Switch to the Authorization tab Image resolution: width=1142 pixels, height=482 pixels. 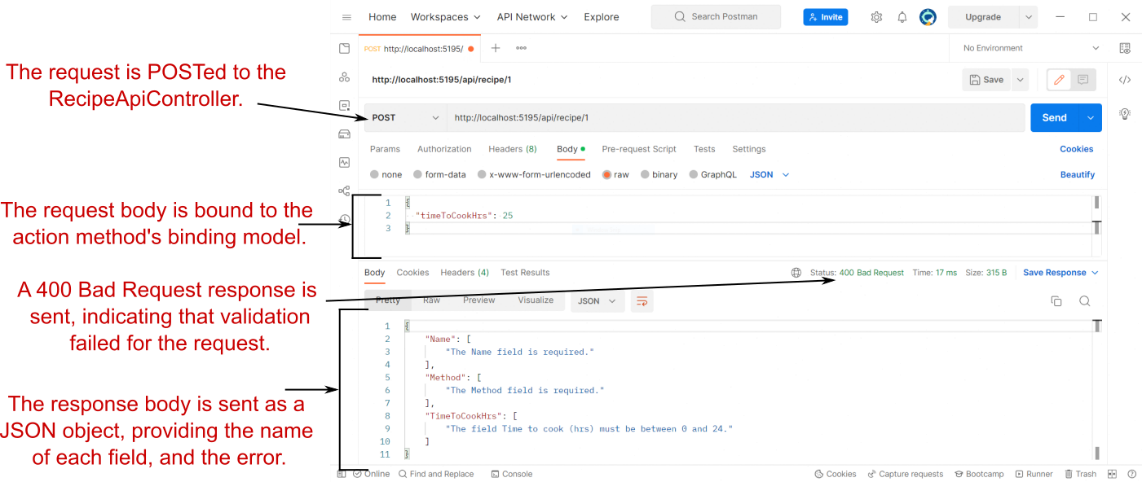[444, 149]
